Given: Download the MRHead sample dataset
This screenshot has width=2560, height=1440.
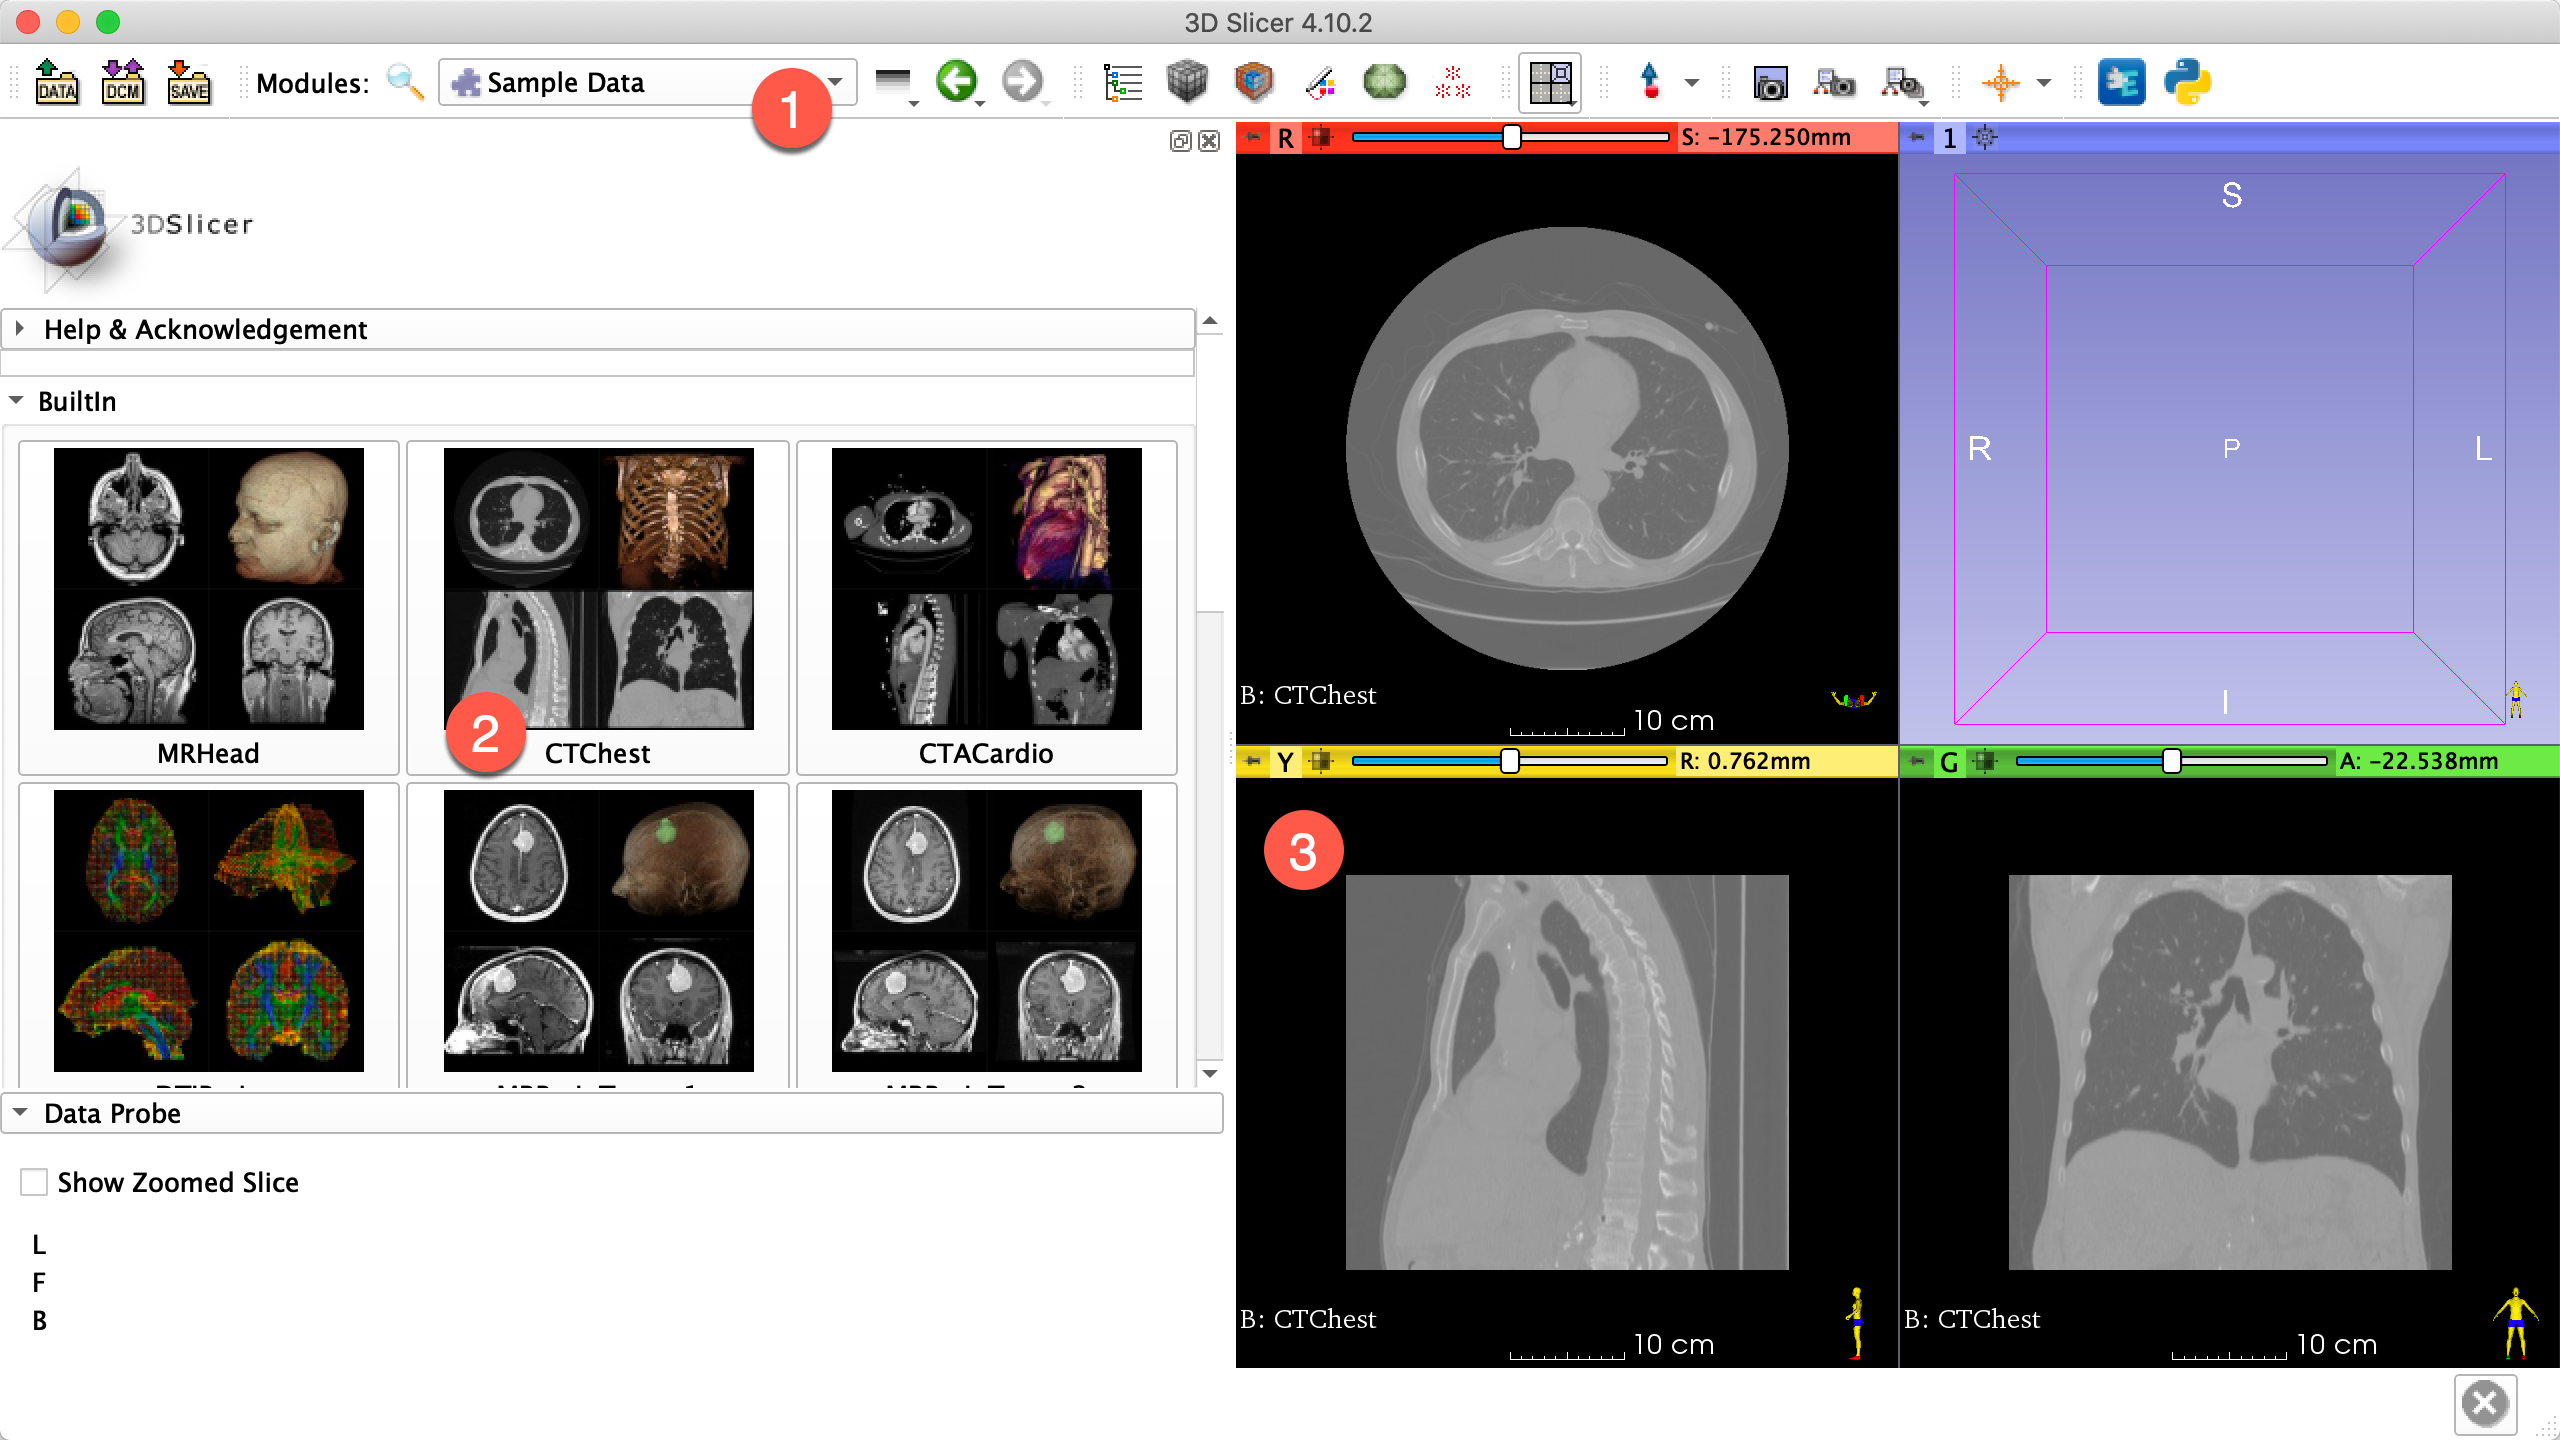Looking at the screenshot, I should click(x=208, y=608).
